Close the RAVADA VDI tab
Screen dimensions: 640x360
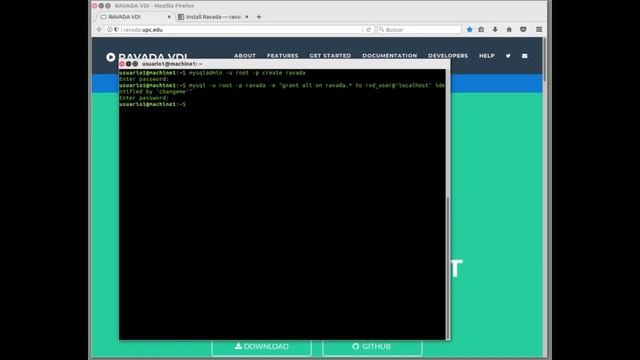point(169,17)
